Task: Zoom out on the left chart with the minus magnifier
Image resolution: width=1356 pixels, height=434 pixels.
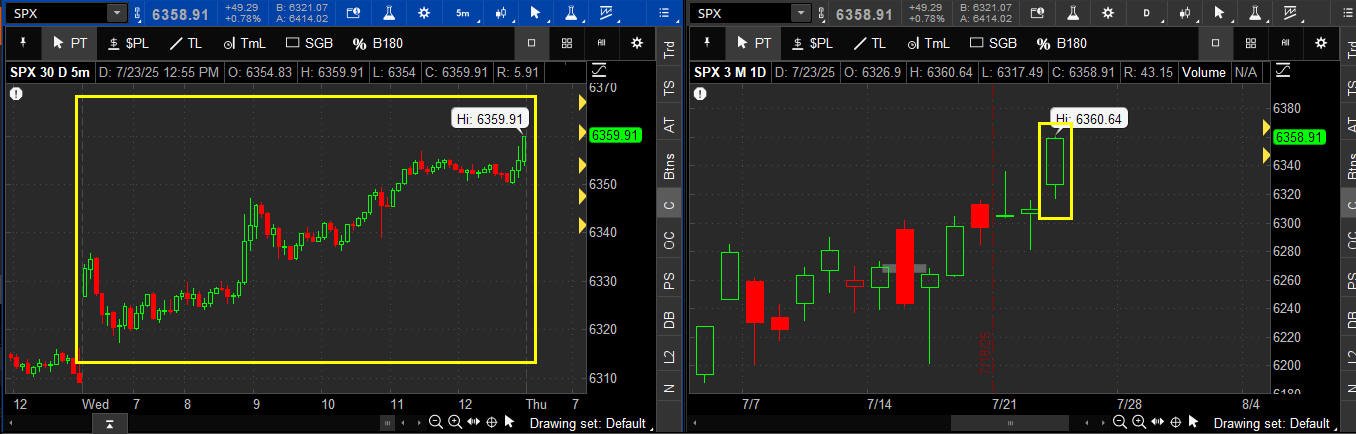Action: point(435,423)
